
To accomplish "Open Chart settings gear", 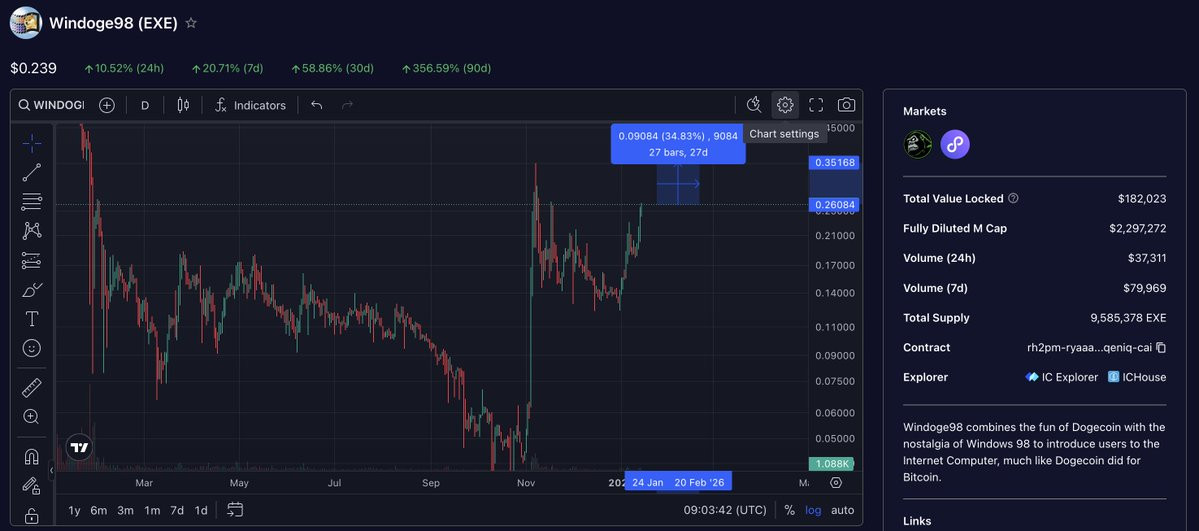I will [785, 105].
